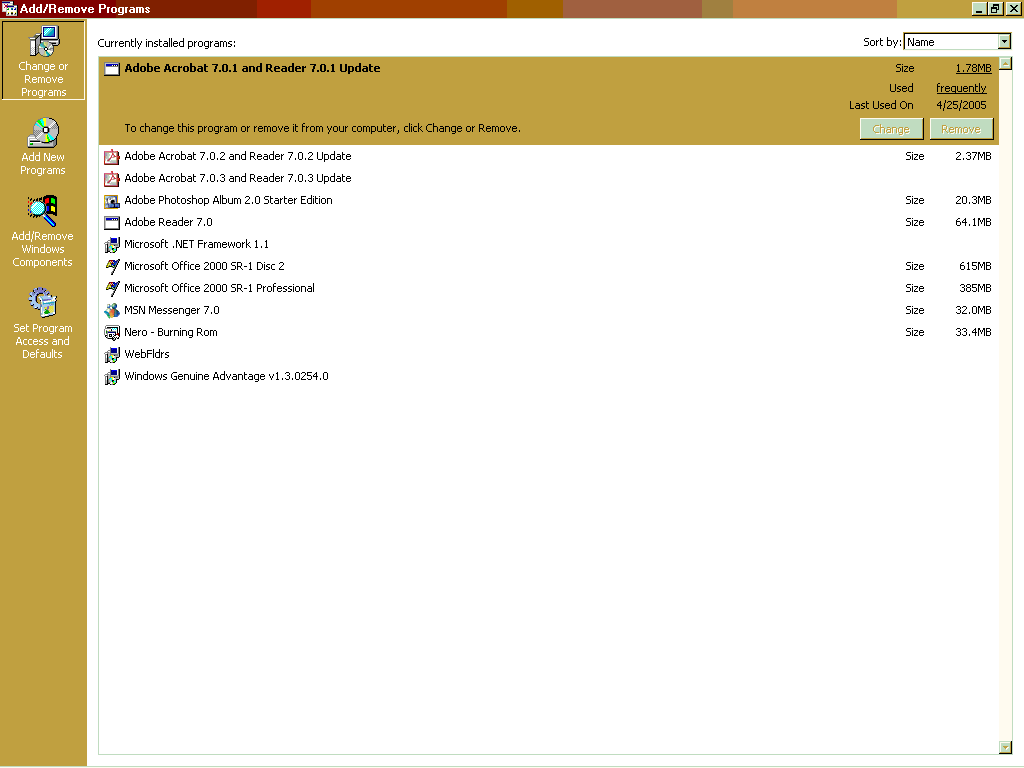Click the MSN Messenger 7.0 icon
The image size is (1024, 768).
112,311
